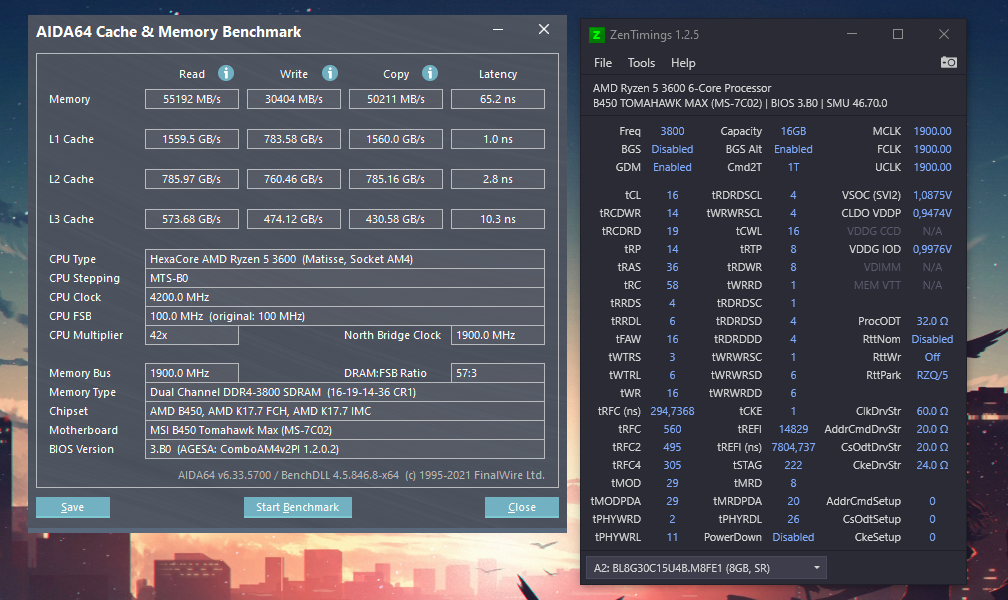Click the BIOS Version field 3.B0

[x=345, y=449]
